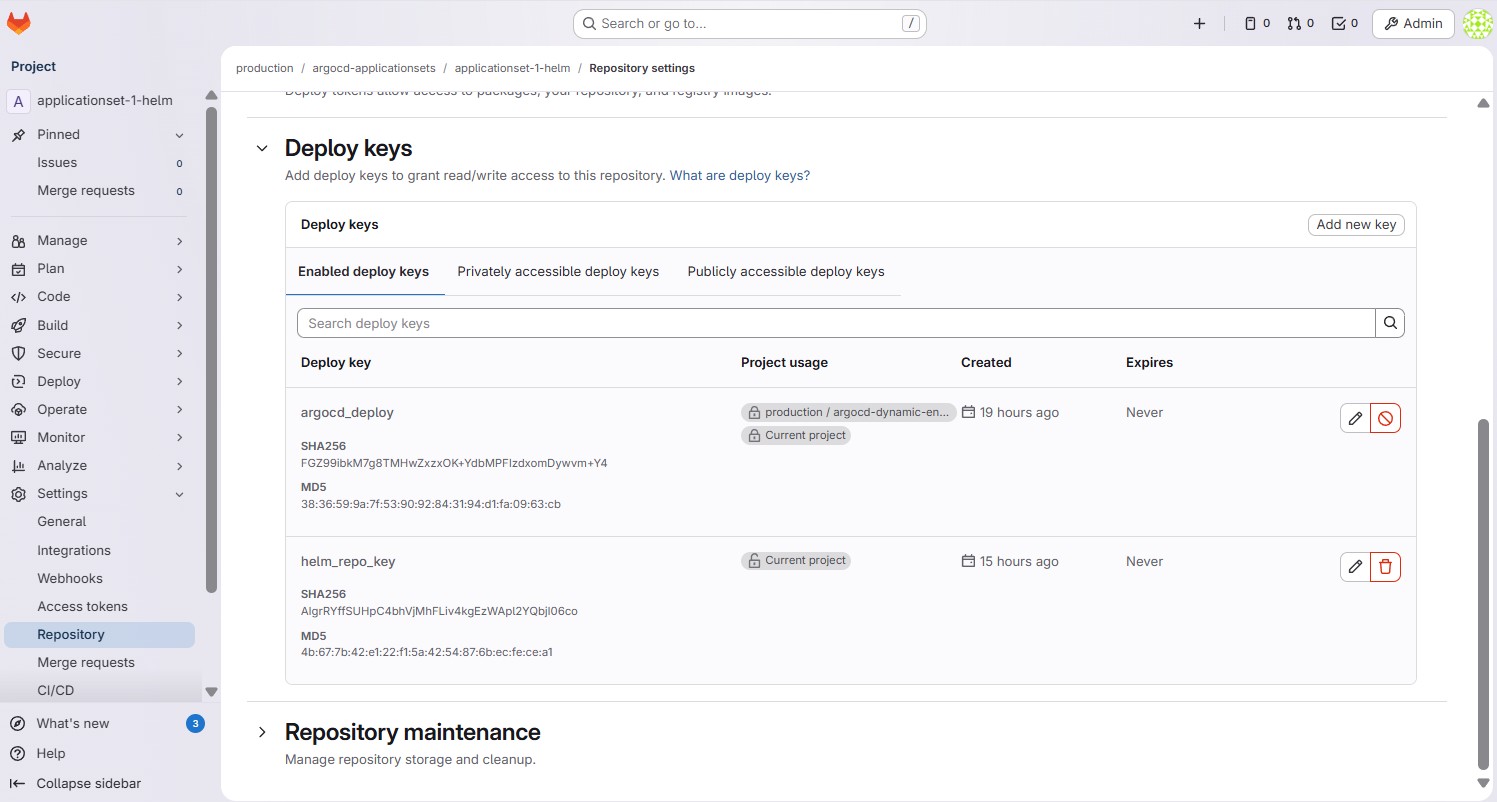Collapse the Deploy keys section
The height and width of the screenshot is (802, 1497).
point(262,148)
